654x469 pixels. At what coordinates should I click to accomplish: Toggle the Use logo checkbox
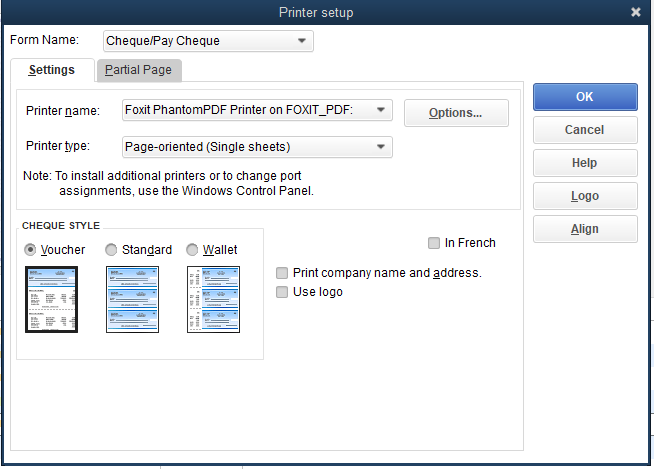pyautogui.click(x=283, y=292)
